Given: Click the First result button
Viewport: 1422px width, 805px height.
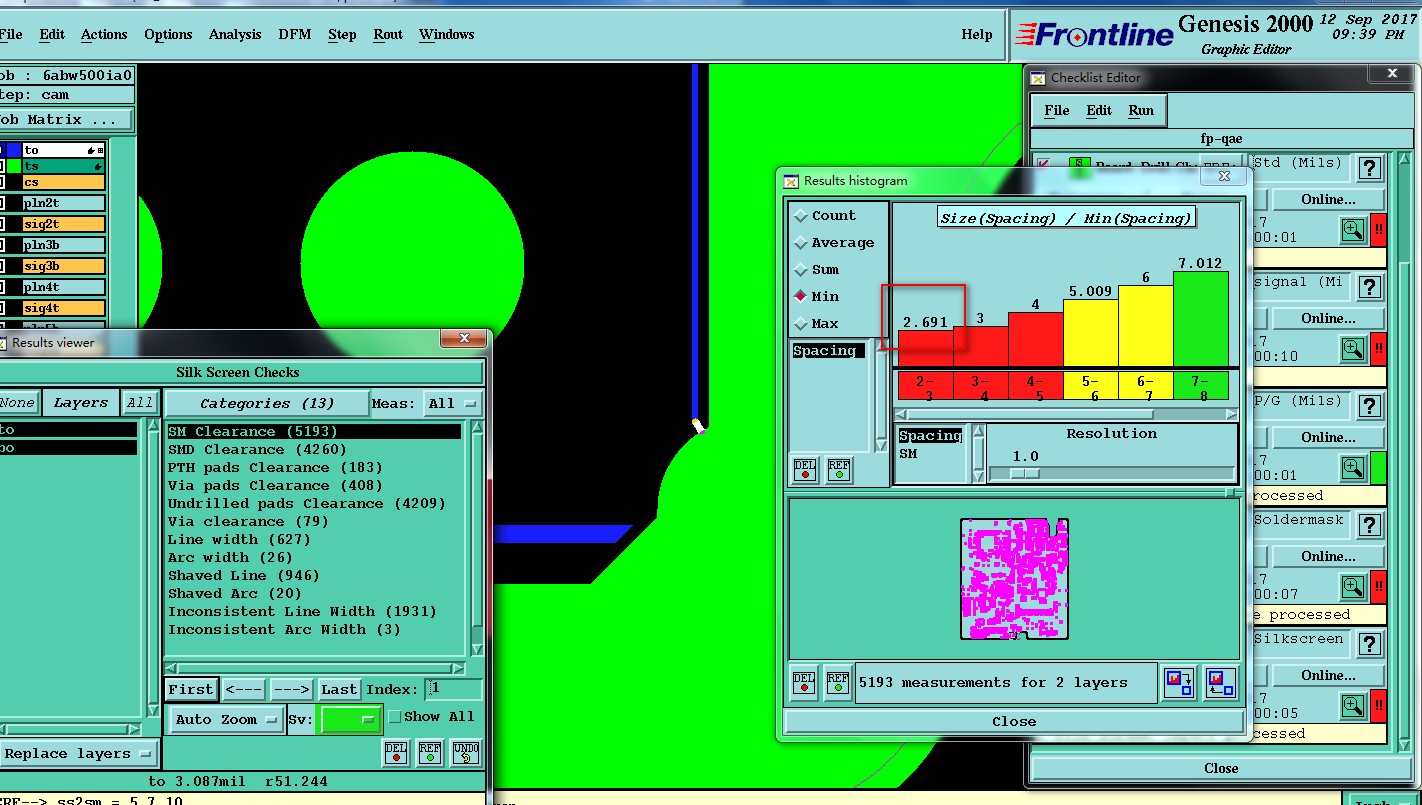Looking at the screenshot, I should pos(190,689).
